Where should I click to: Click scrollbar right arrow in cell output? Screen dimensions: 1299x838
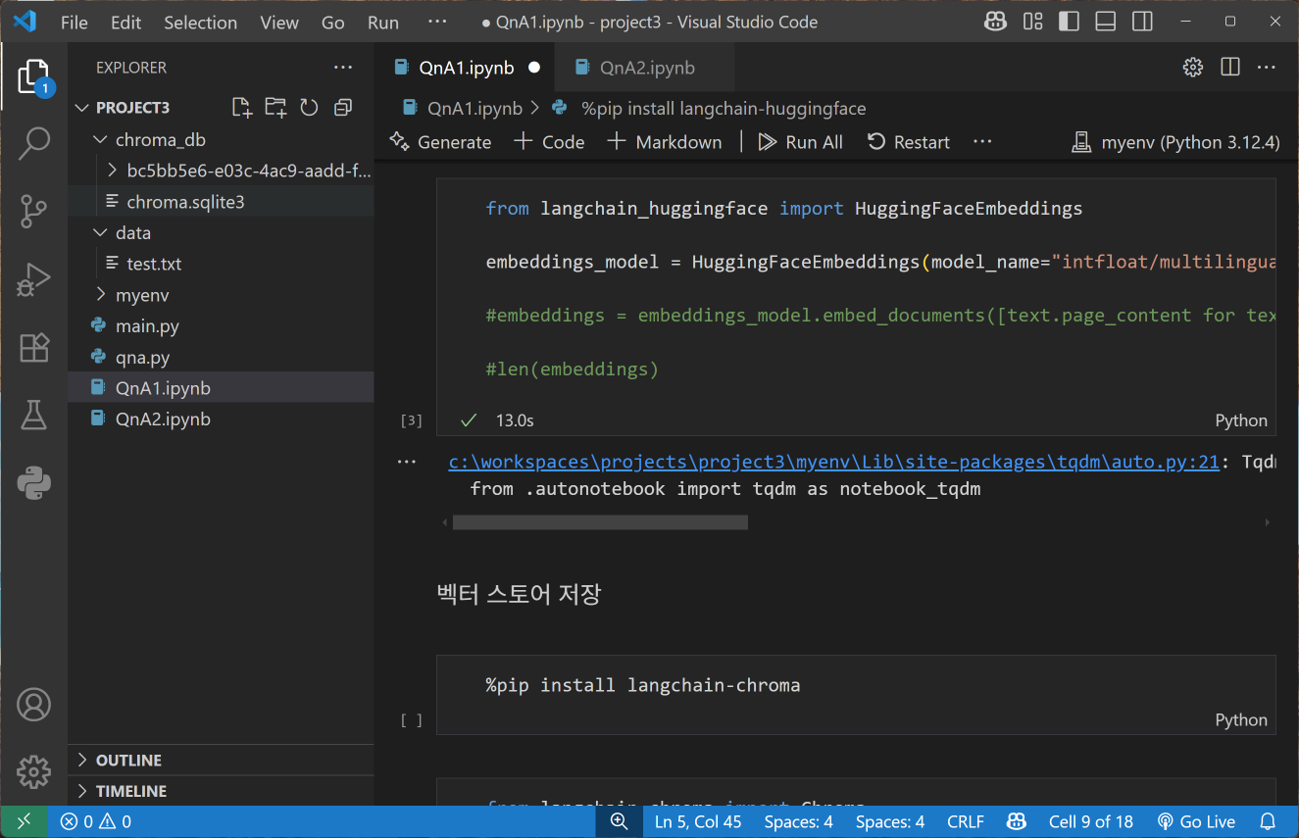(1267, 522)
